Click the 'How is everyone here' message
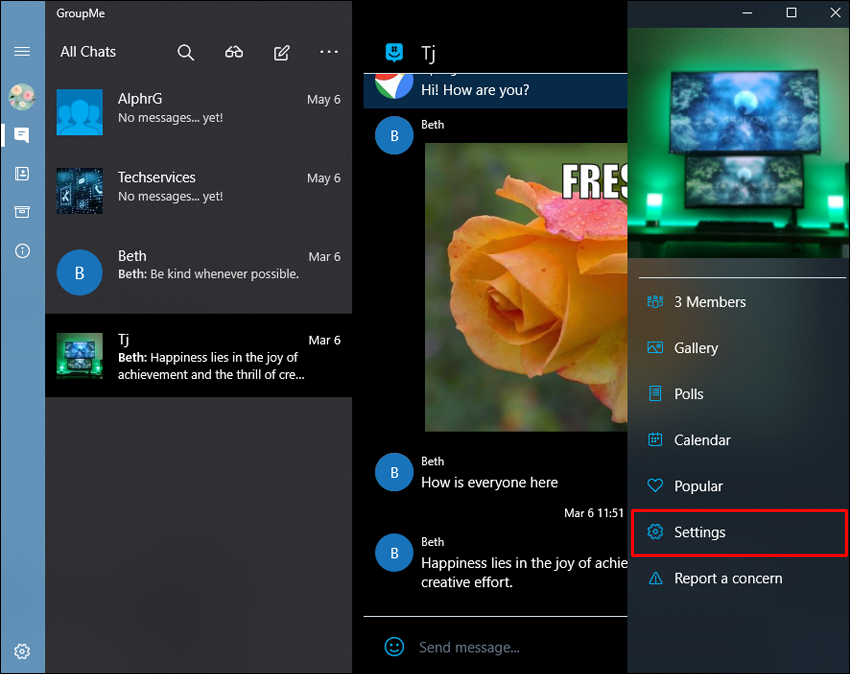 coord(490,483)
